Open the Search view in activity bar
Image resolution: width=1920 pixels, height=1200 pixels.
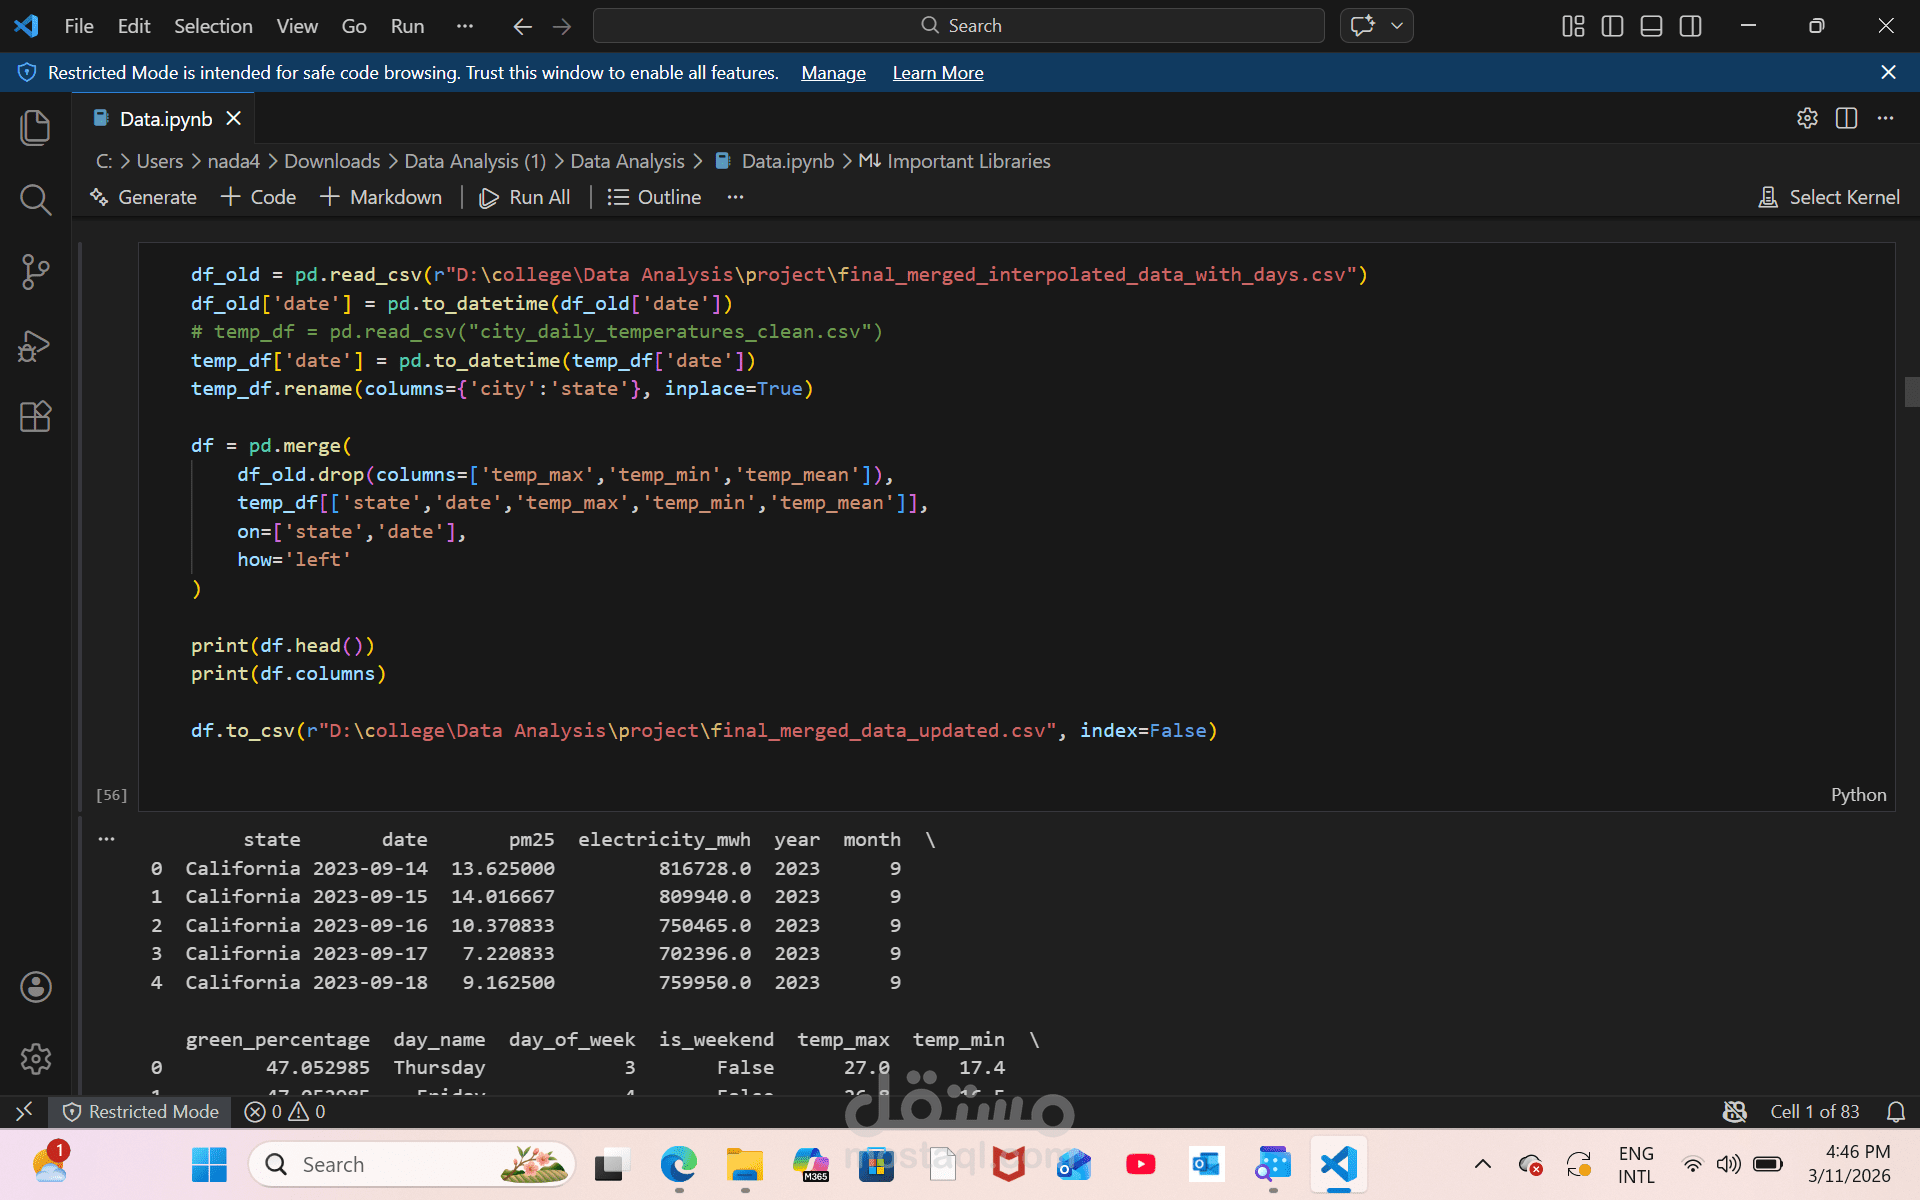[x=35, y=199]
